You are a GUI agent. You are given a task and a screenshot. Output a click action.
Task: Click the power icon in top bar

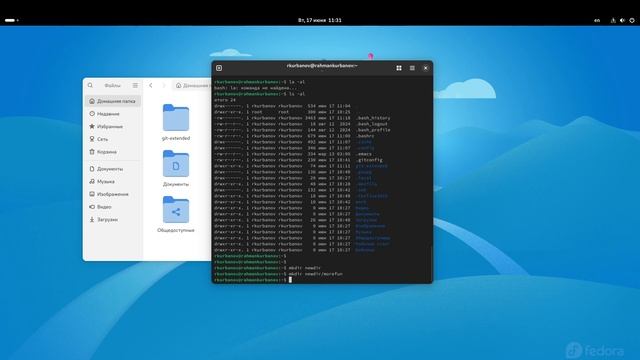point(632,20)
